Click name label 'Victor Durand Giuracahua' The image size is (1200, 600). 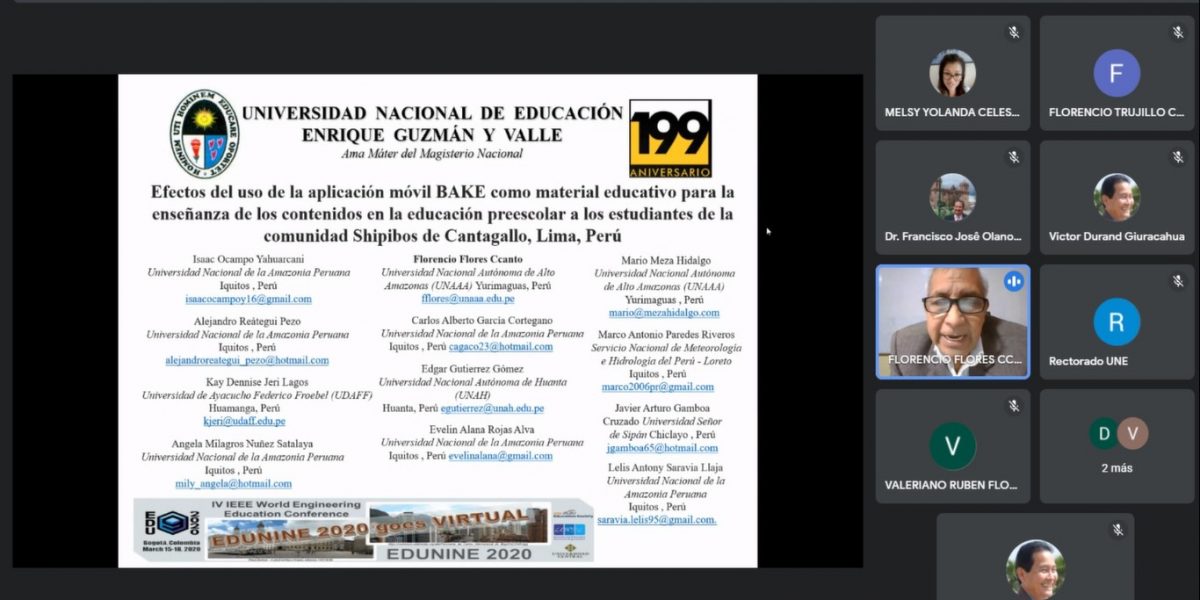(x=1116, y=237)
